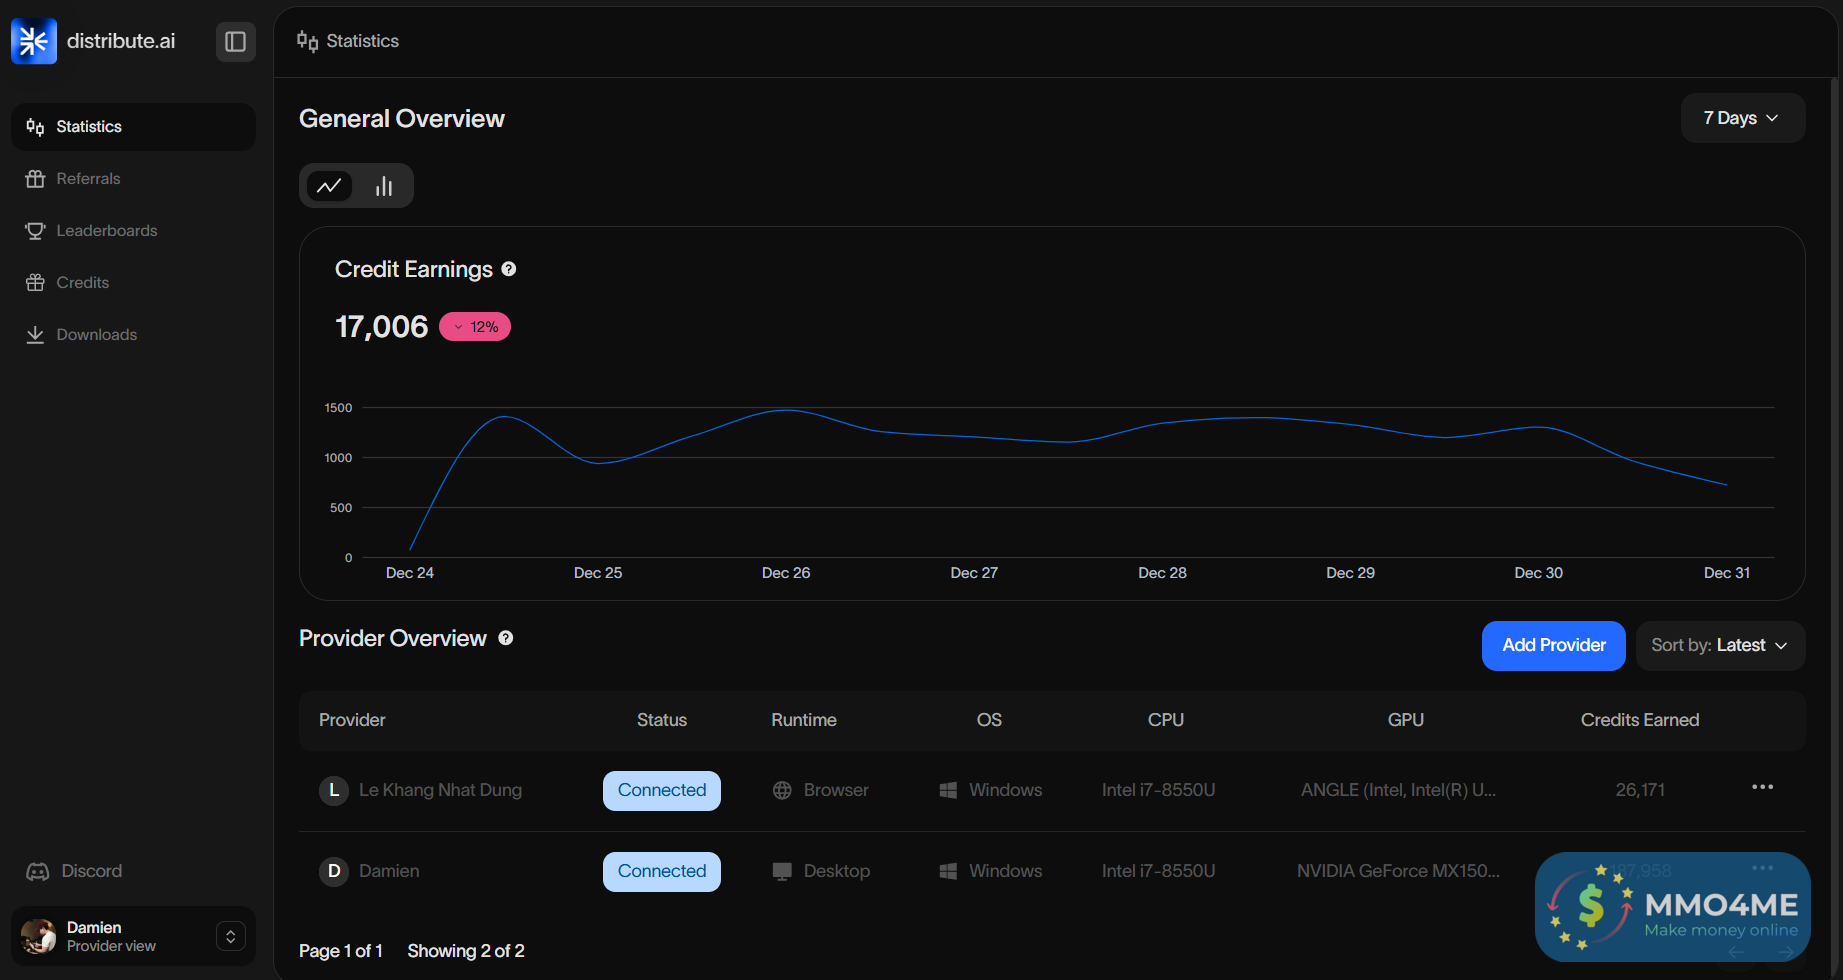This screenshot has width=1843, height=980.
Task: Click the GPU column header
Action: pos(1406,720)
